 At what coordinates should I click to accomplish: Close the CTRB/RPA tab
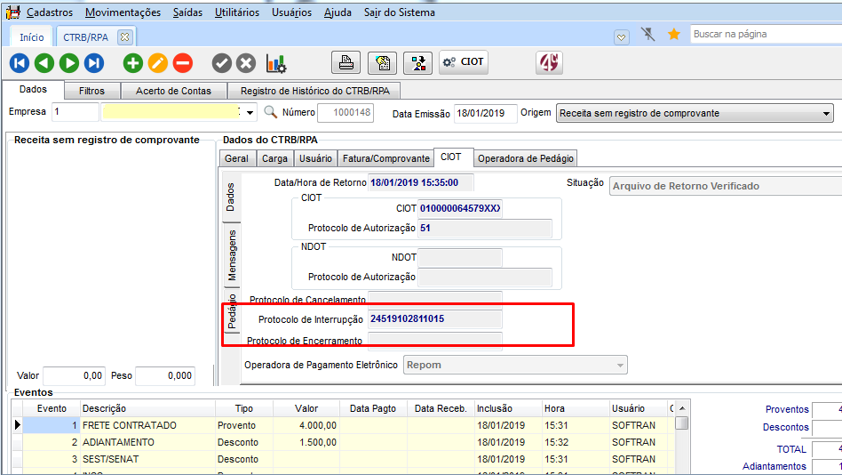(124, 36)
